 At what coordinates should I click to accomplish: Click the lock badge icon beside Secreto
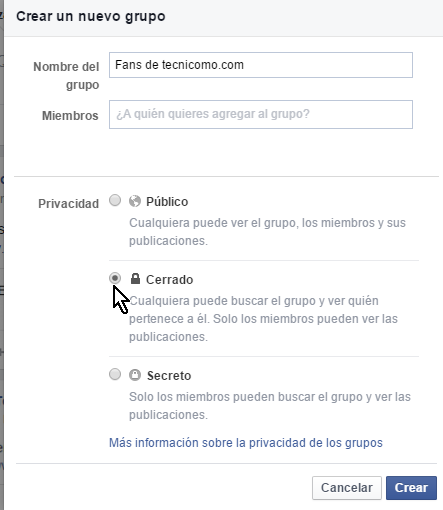(x=135, y=375)
